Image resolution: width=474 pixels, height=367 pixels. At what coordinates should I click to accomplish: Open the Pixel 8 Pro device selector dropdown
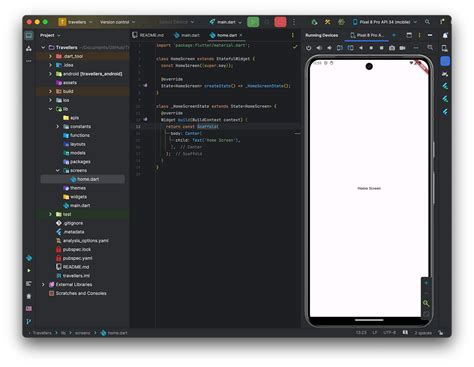click(385, 22)
